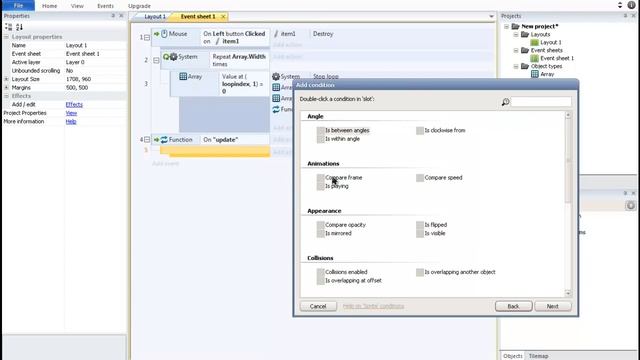640x360 pixels.
Task: Switch to the View ribbon tab
Action: (77, 6)
